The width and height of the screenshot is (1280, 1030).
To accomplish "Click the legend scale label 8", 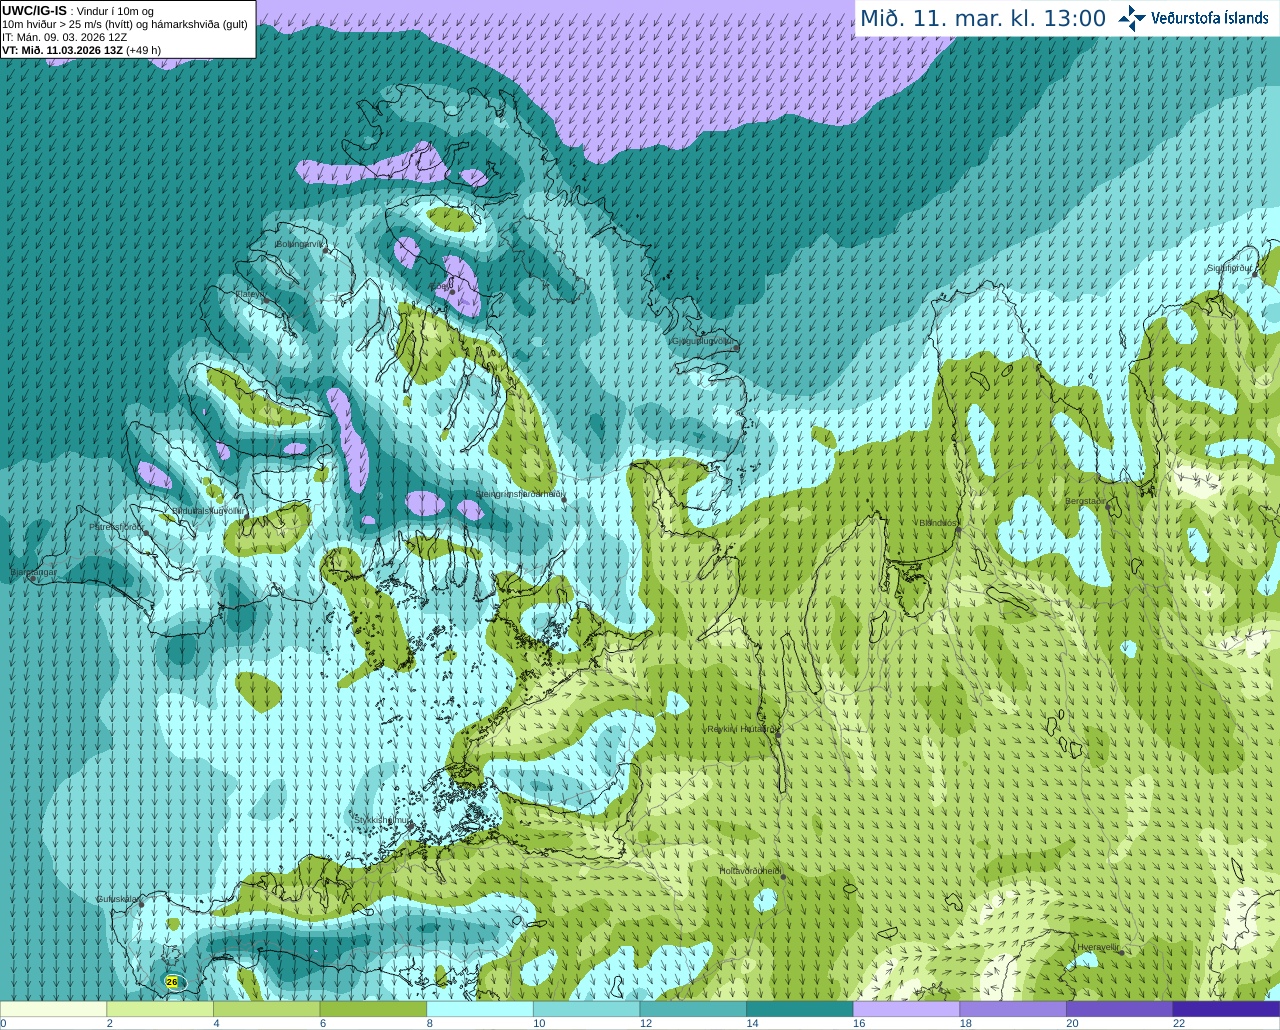I will [430, 1023].
